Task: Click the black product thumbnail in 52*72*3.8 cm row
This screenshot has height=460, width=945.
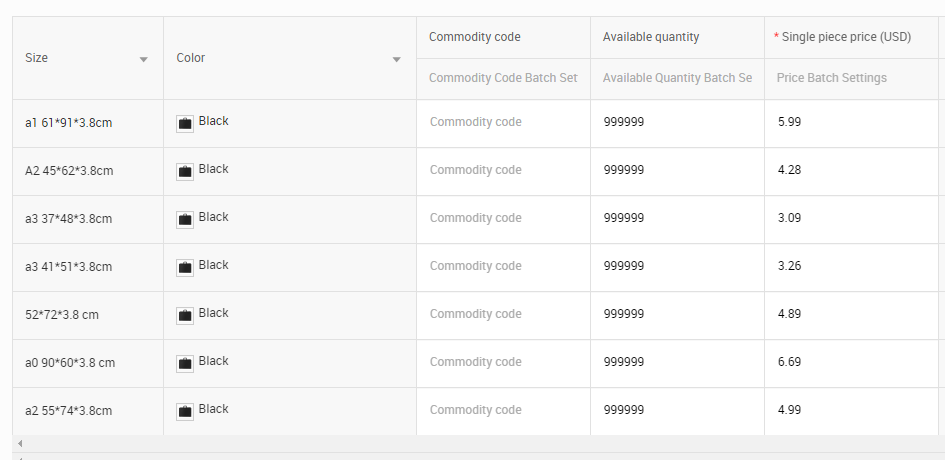Action: point(185,315)
